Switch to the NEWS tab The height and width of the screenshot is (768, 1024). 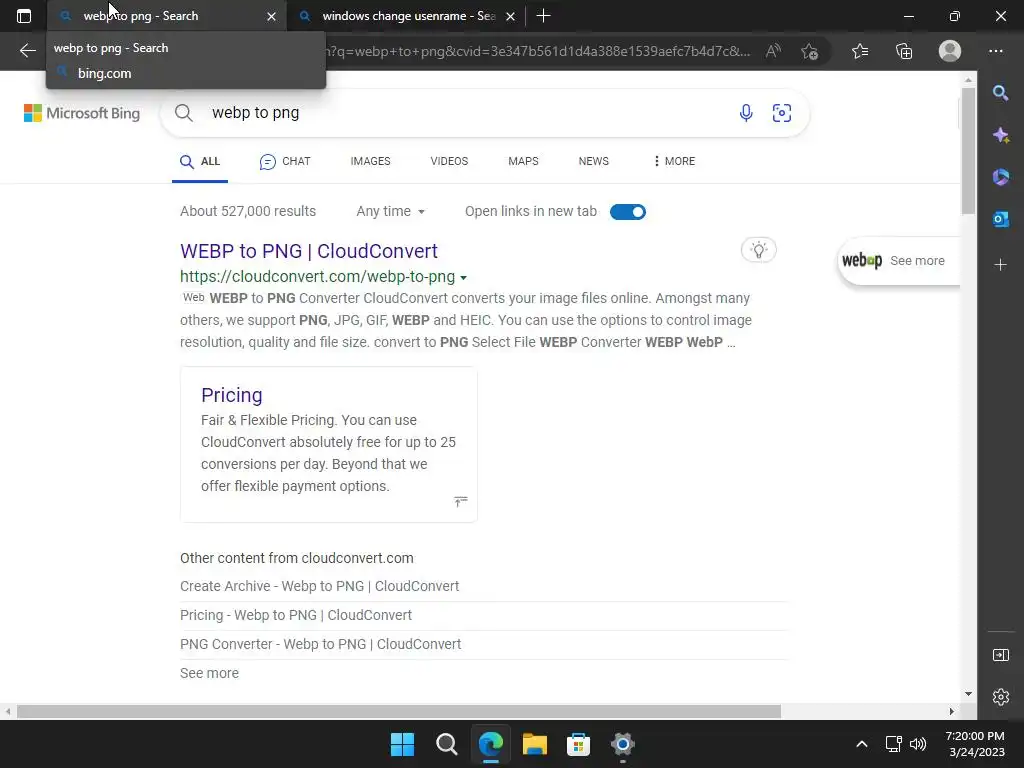click(594, 161)
